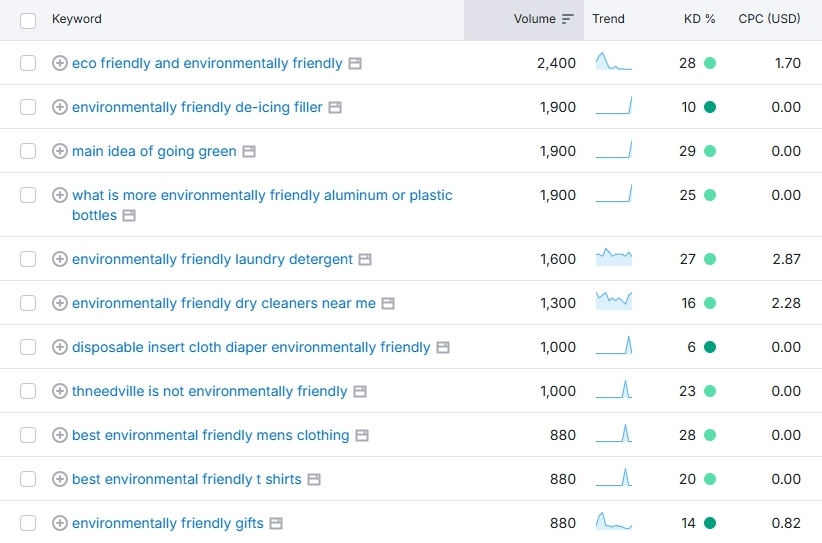Click the SERP icon beside 'environmentally friendly gifts'
Screen dimensions: 822x543
(276, 523)
